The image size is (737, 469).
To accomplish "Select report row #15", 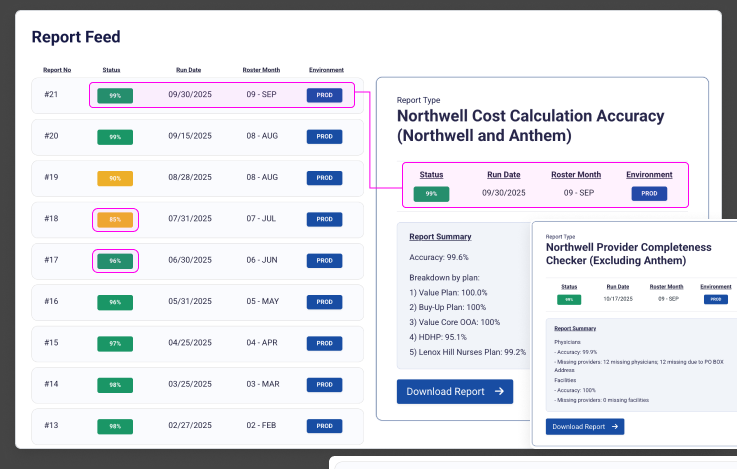I will [197, 344].
